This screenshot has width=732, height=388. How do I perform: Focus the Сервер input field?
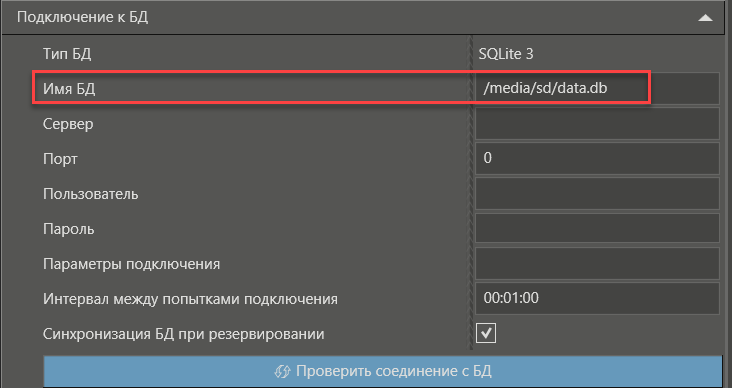pos(598,123)
